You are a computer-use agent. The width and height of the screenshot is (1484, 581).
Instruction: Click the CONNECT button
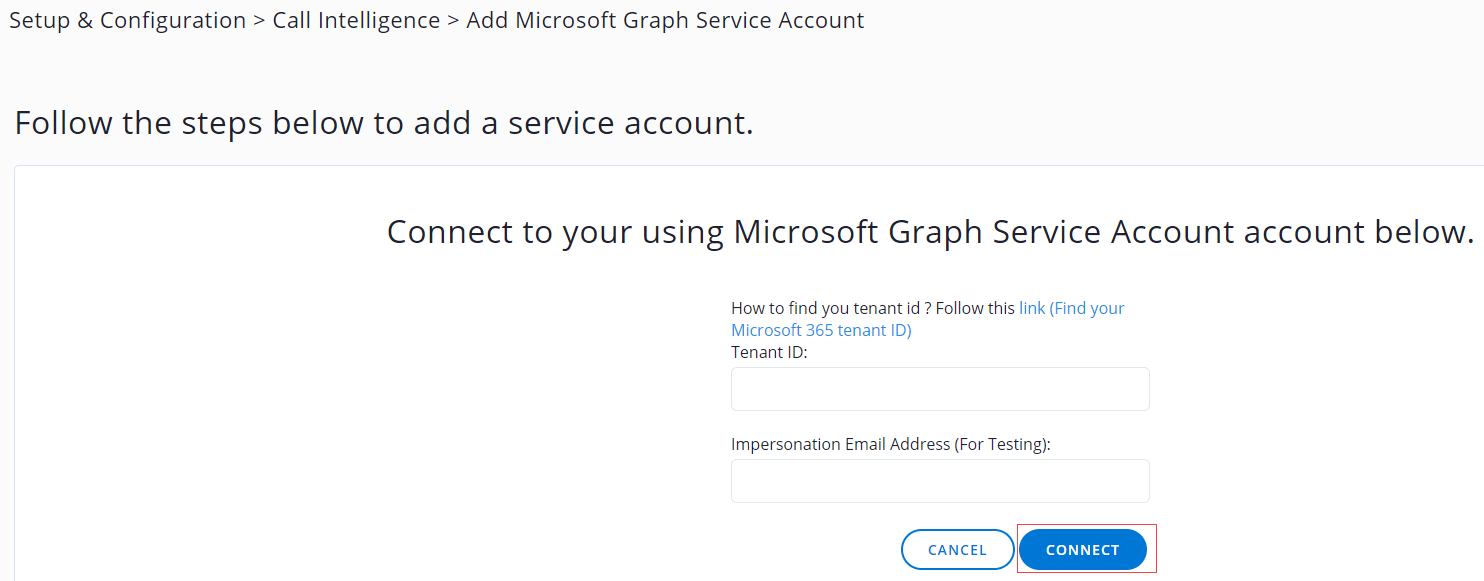click(1082, 550)
